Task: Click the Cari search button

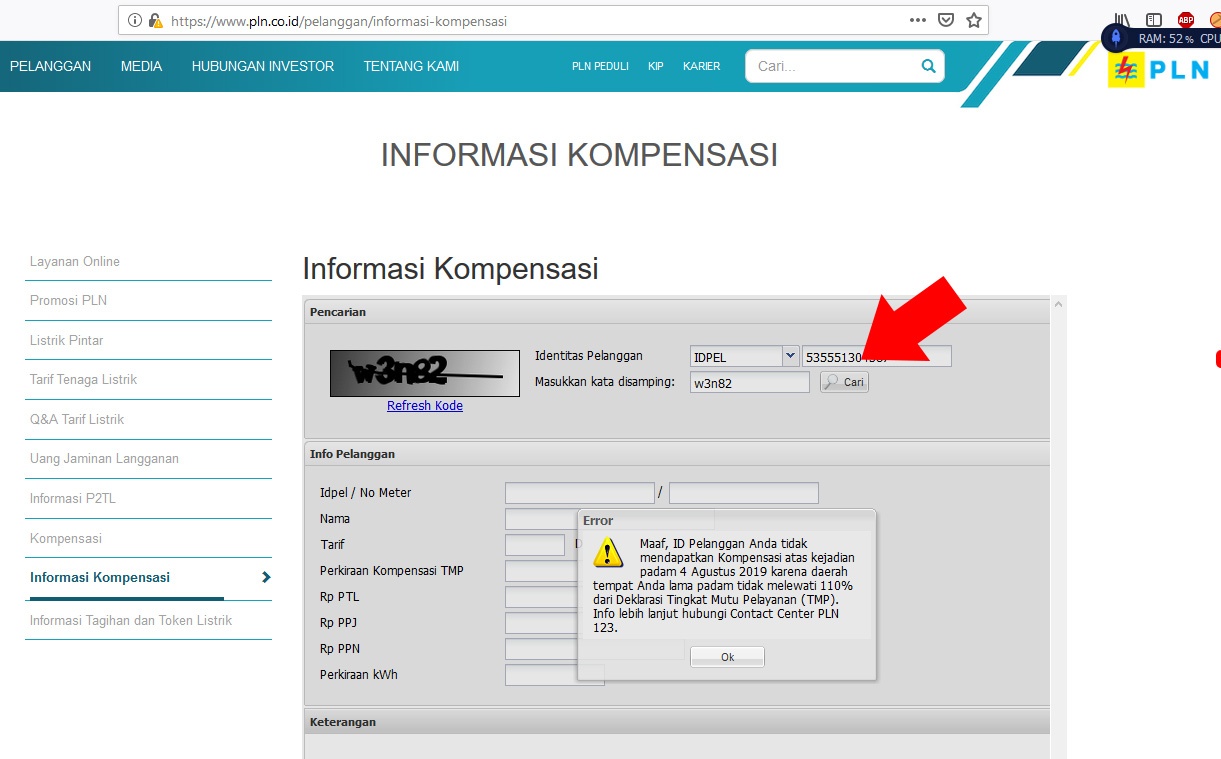Action: coord(844,382)
